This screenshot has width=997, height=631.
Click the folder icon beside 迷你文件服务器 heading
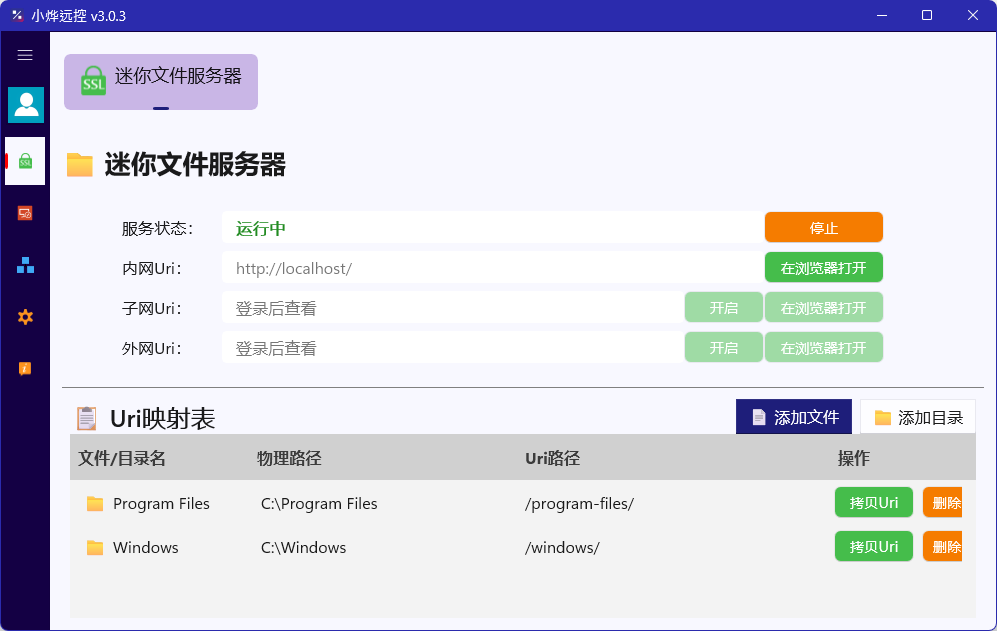80,165
